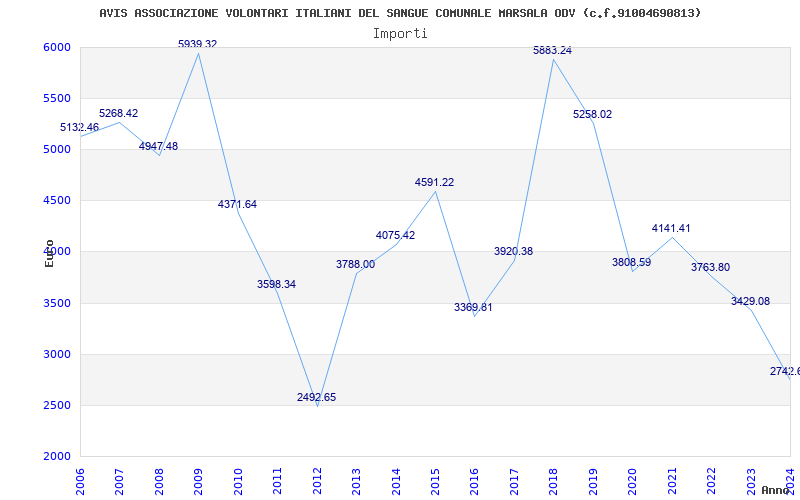The width and height of the screenshot is (800, 500).
Task: Click x-axis year 2010
Action: (238, 481)
